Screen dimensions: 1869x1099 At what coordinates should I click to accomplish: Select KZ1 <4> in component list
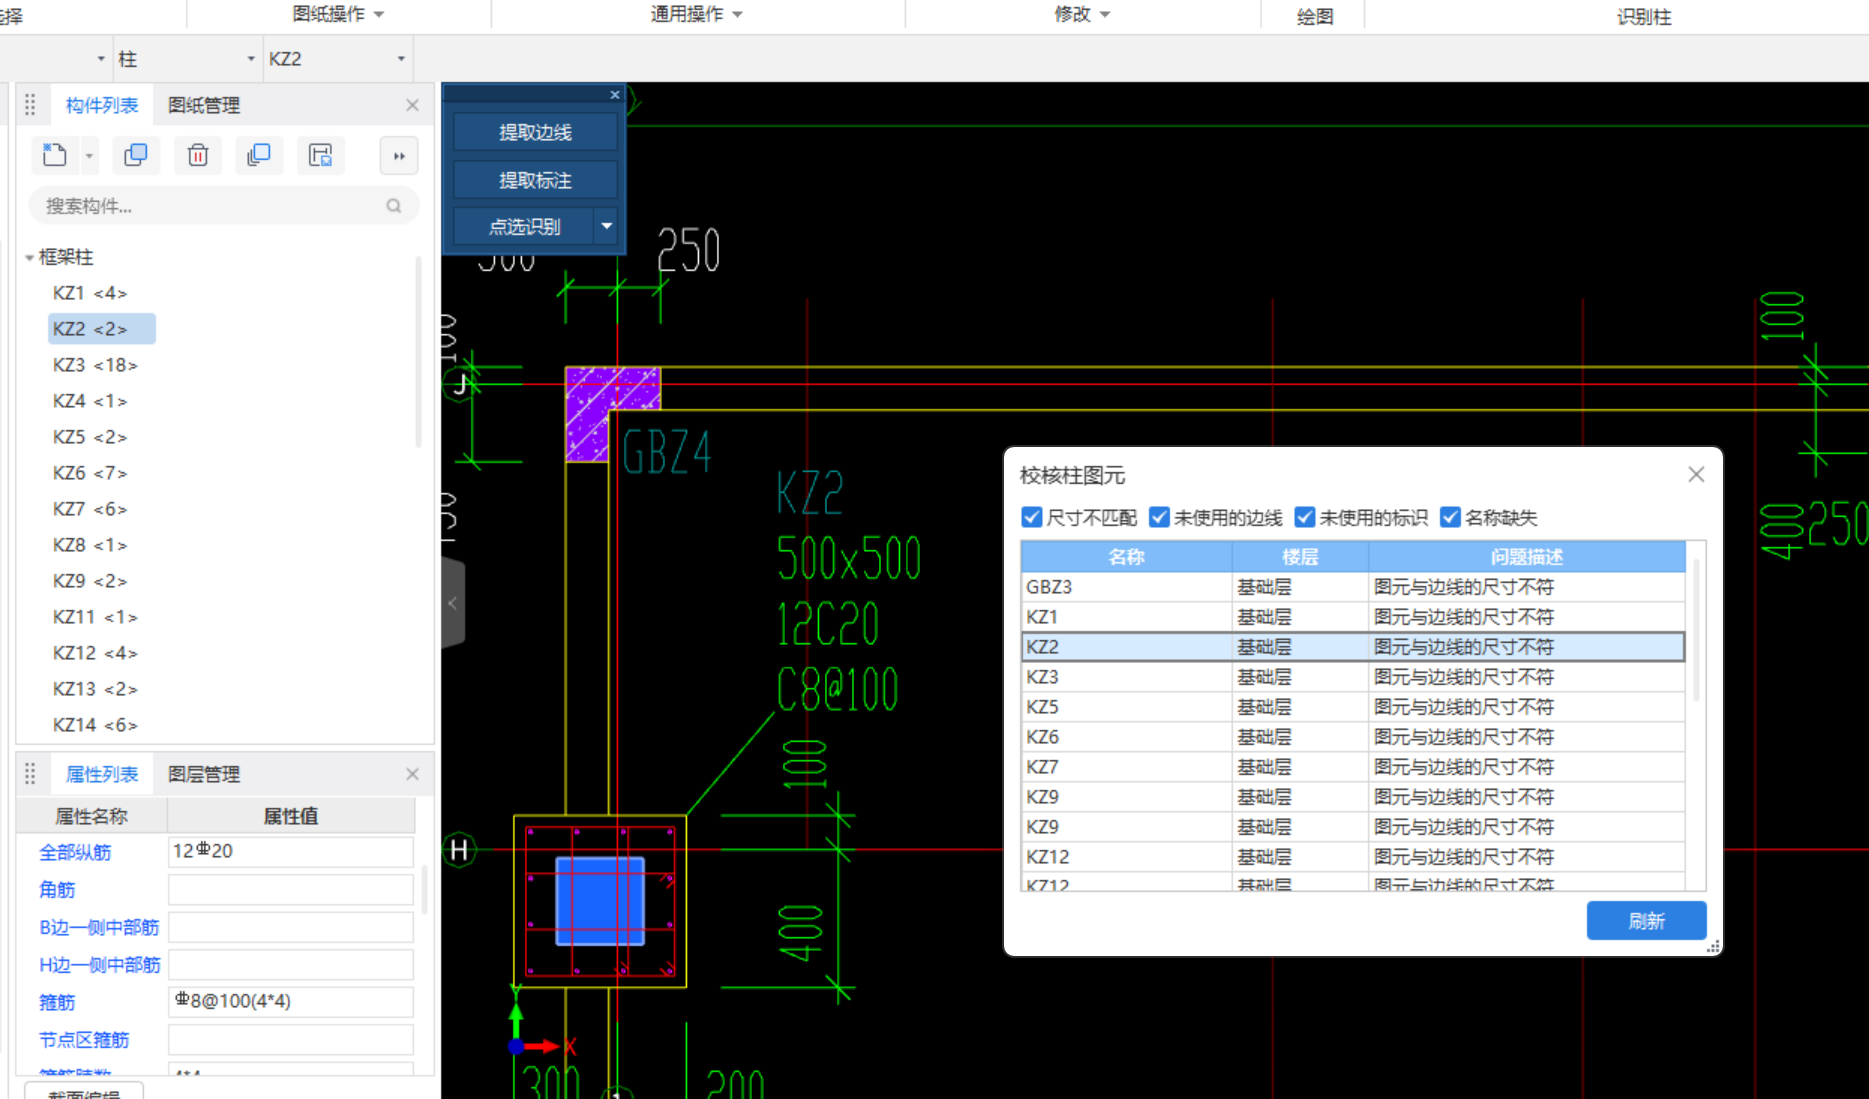click(90, 293)
